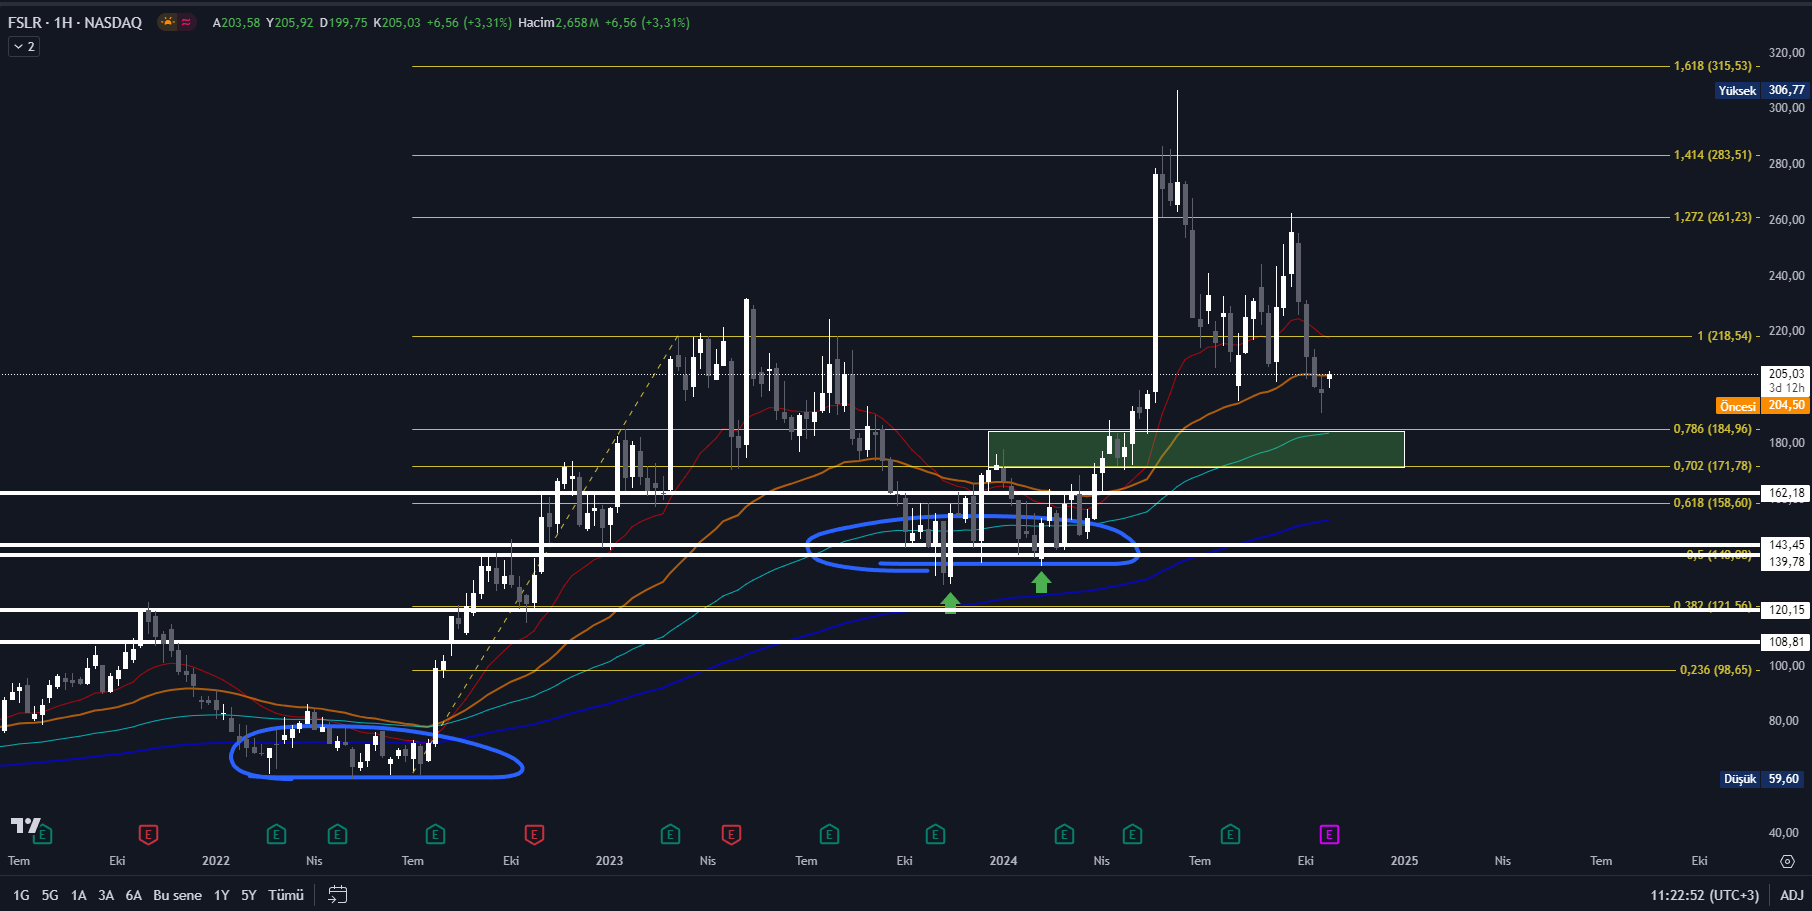Select the 3A time range

click(x=106, y=895)
